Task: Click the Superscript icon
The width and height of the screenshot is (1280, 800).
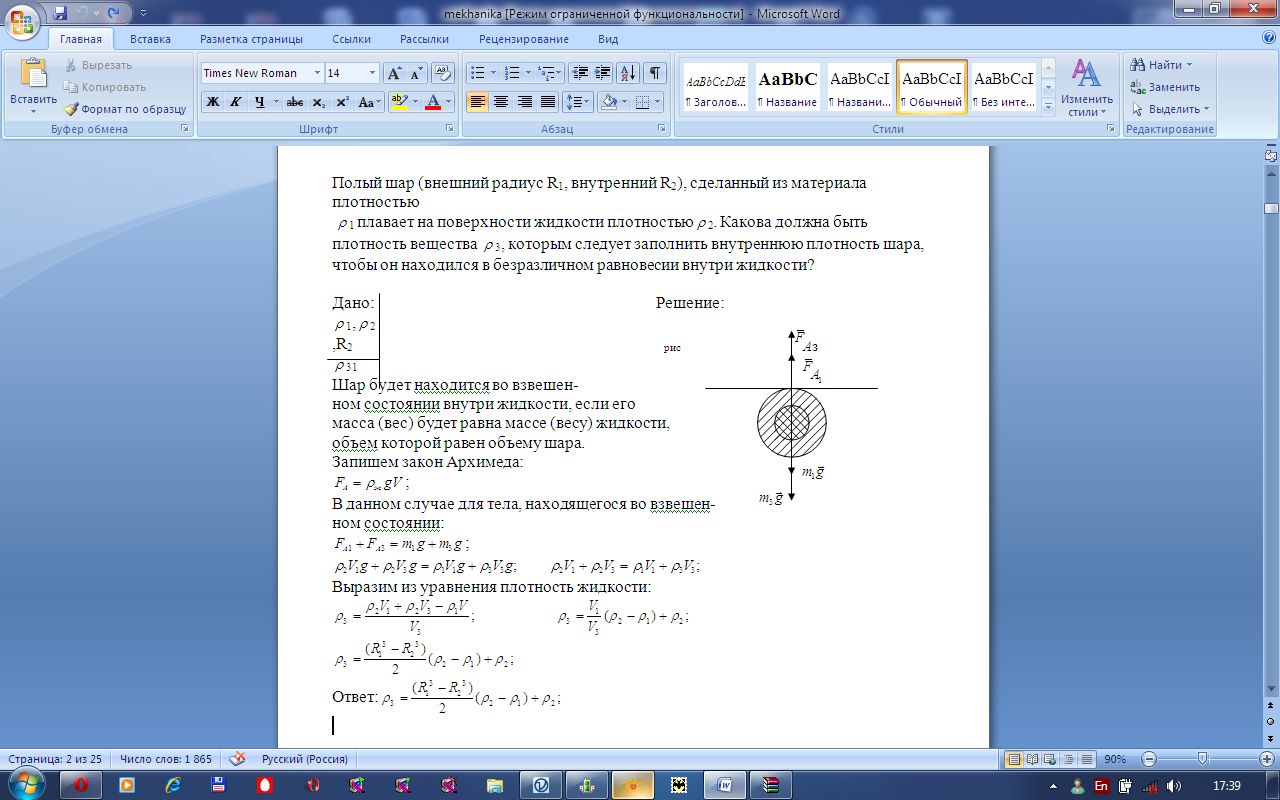Action: [342, 102]
